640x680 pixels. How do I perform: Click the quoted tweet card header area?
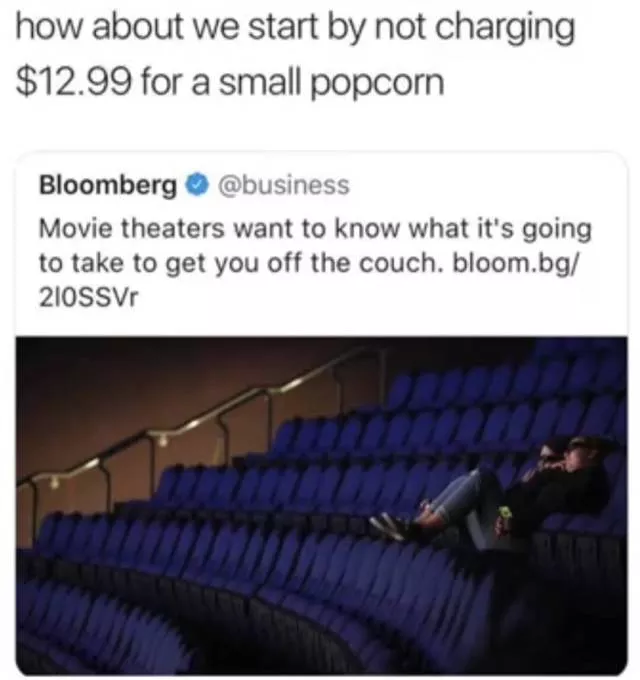point(194,185)
